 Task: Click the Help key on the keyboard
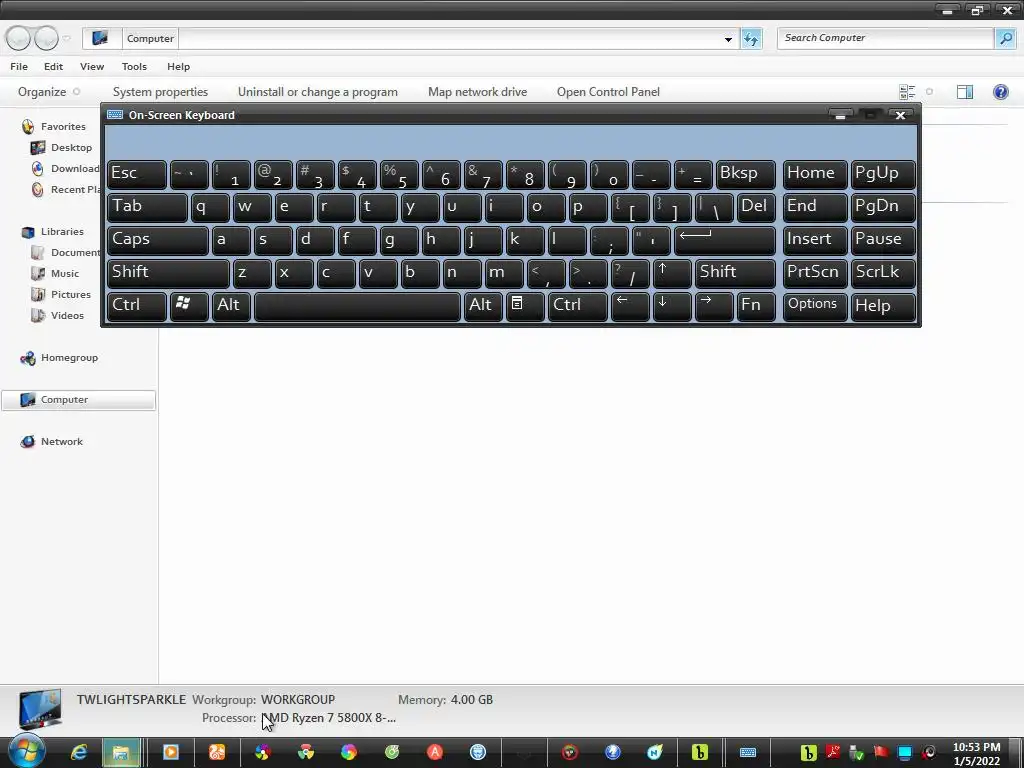pos(882,306)
